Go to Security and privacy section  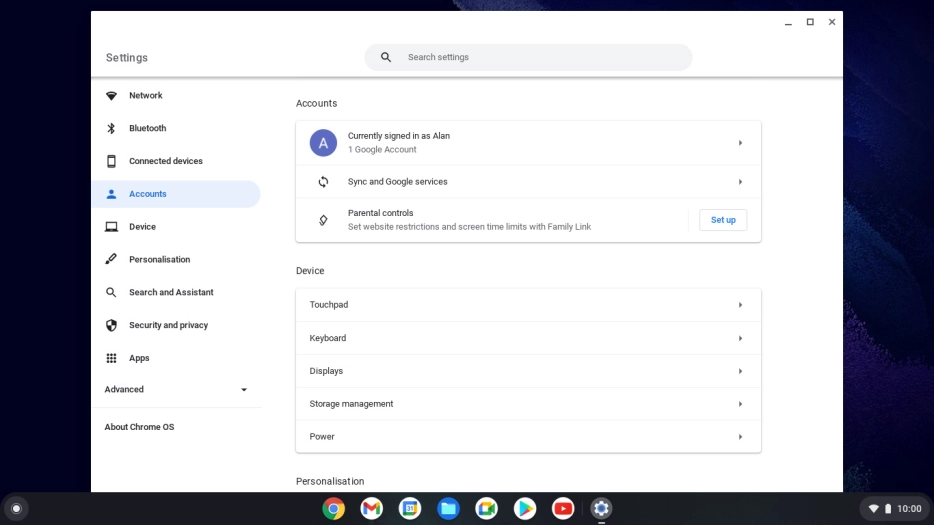[x=176, y=325]
